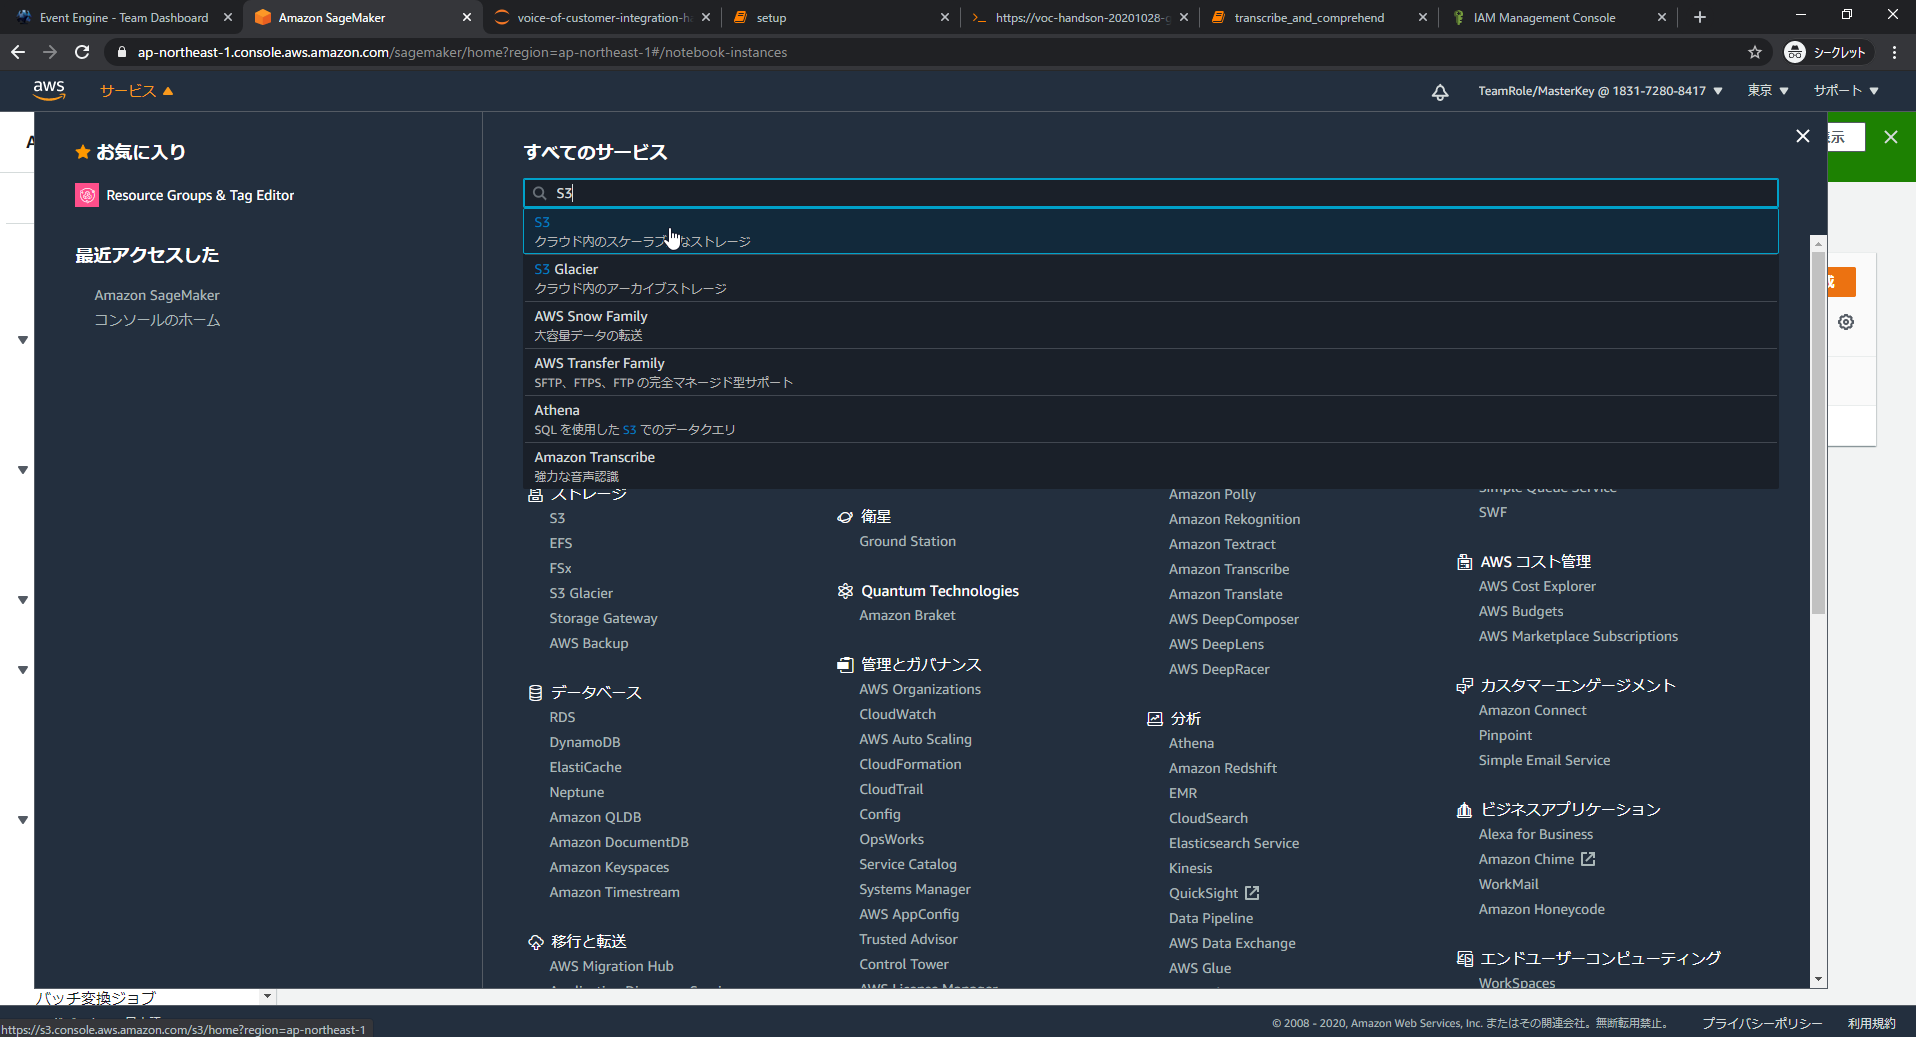1916x1037 pixels.
Task: Select Amazon Transcribe search result
Action: click(1150, 466)
